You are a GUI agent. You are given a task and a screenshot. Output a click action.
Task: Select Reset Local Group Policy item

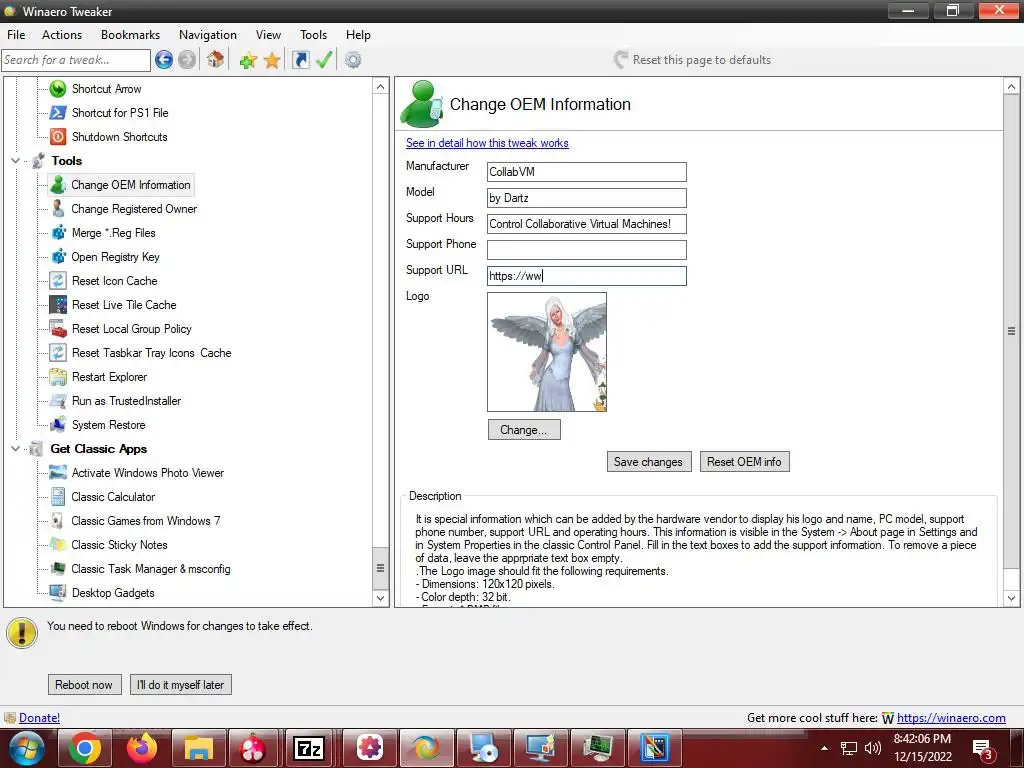point(131,329)
